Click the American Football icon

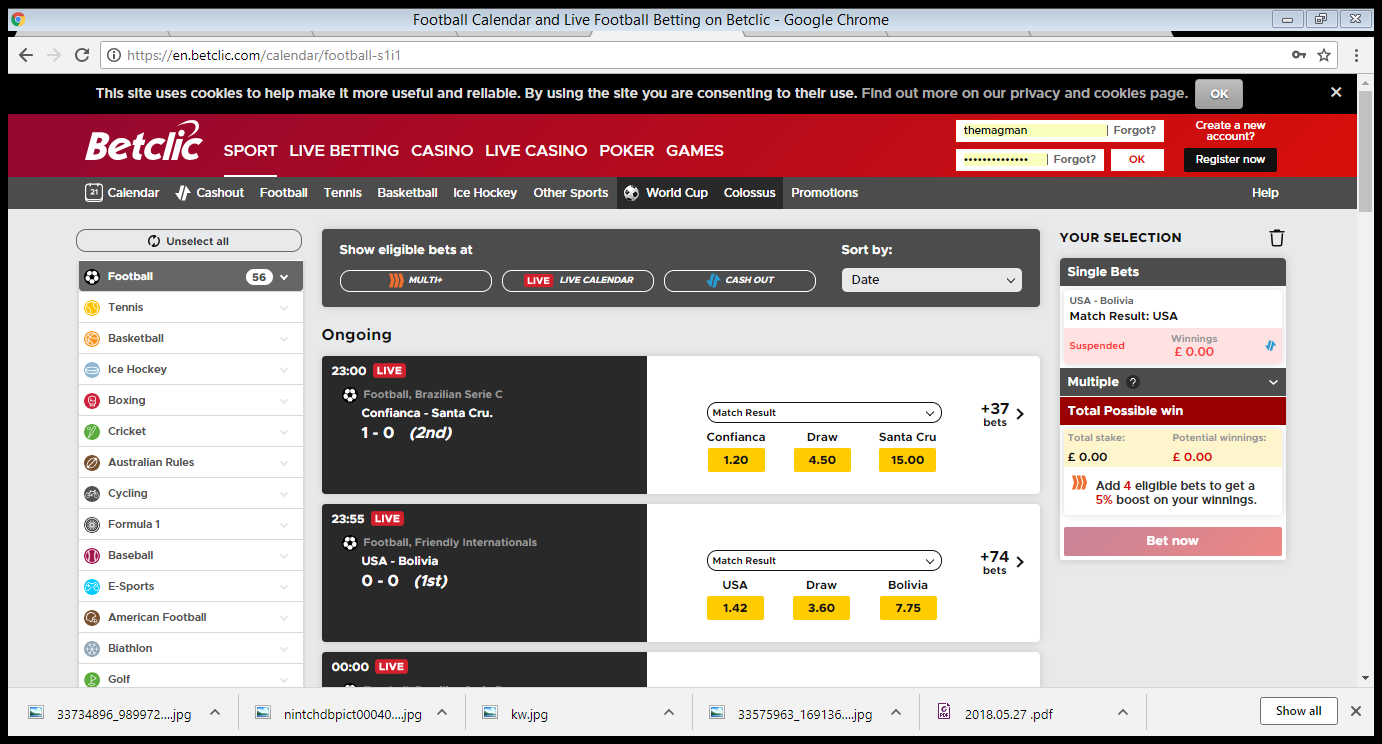click(x=92, y=617)
